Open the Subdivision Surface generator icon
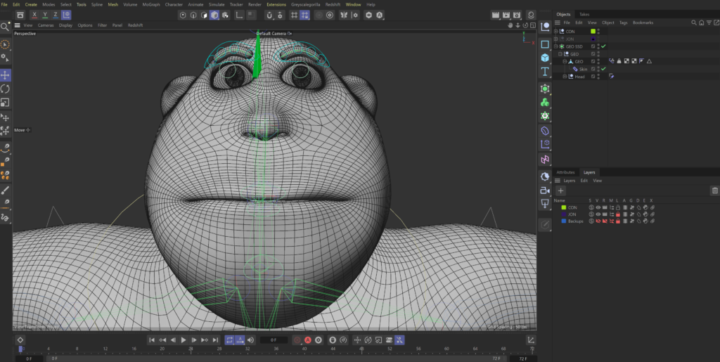The image size is (720, 362). click(545, 89)
